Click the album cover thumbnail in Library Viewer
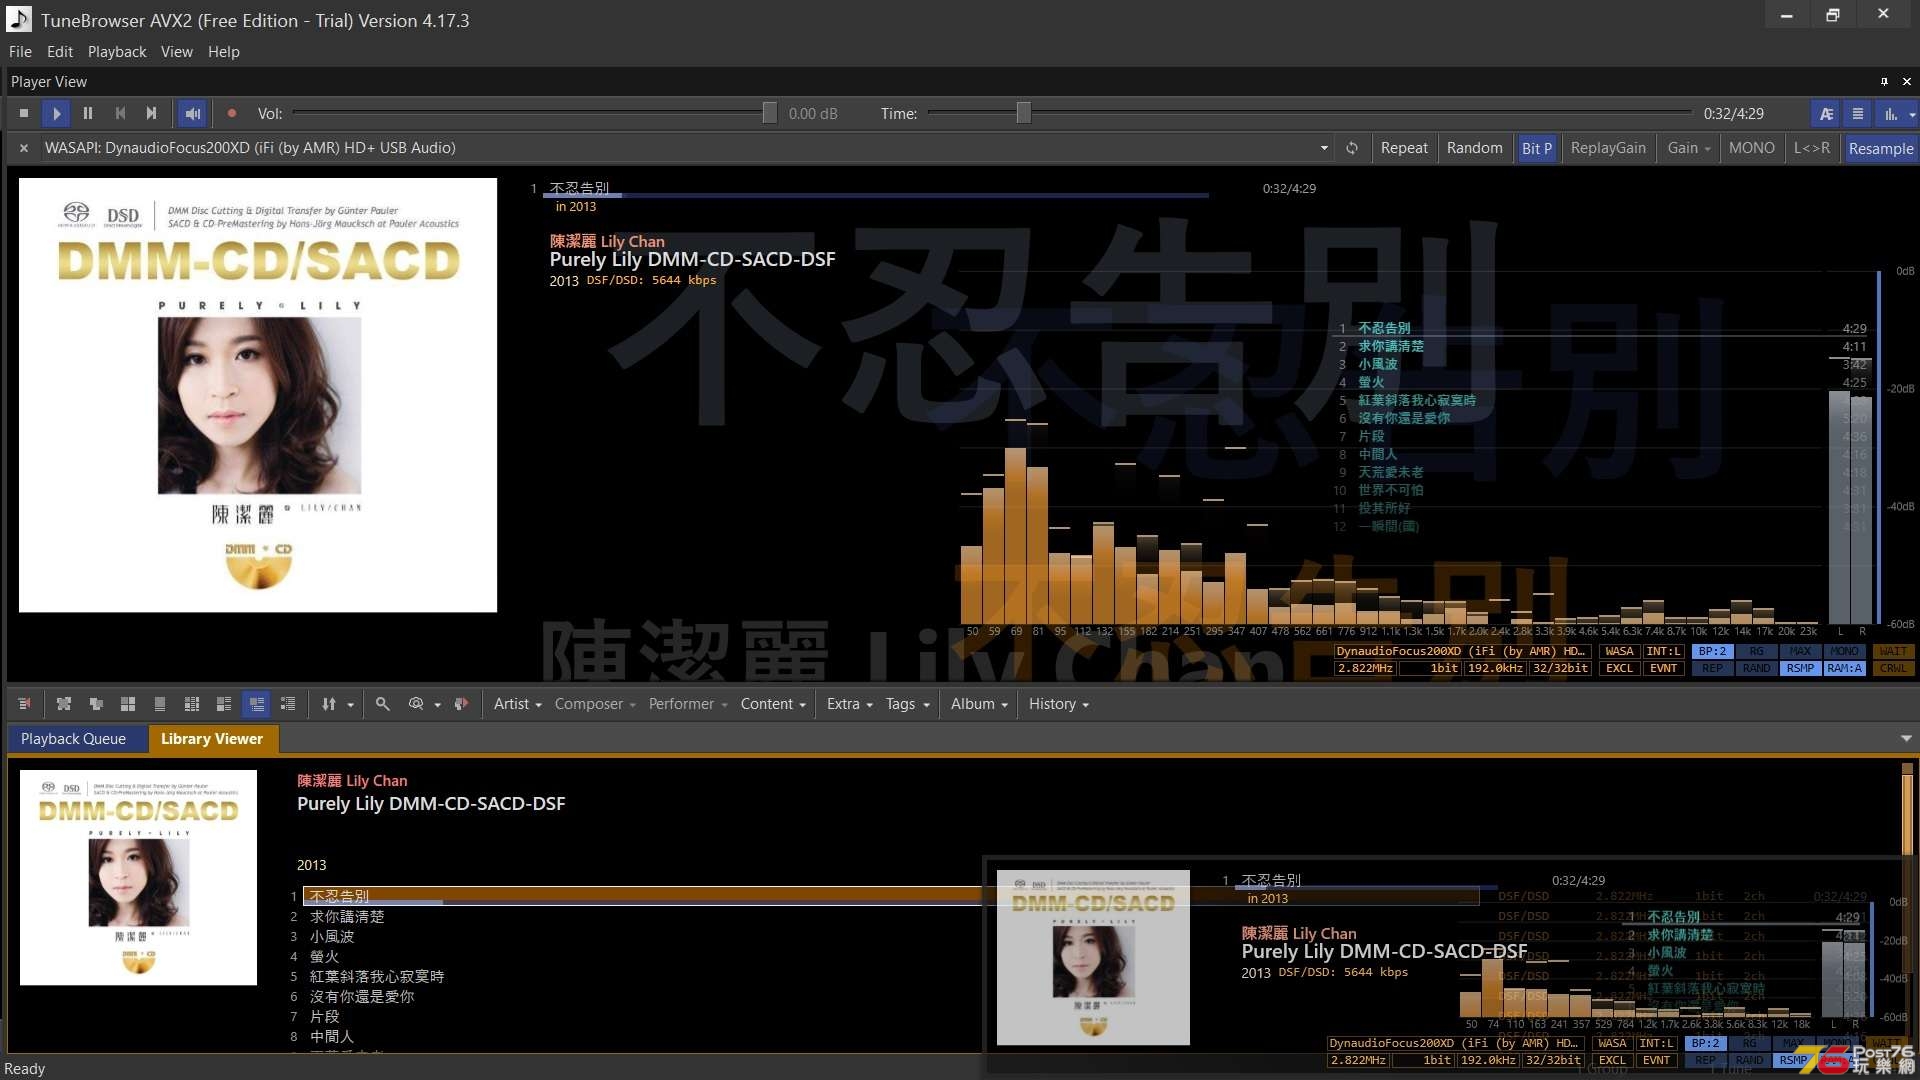Viewport: 1920px width, 1080px height. (x=138, y=877)
